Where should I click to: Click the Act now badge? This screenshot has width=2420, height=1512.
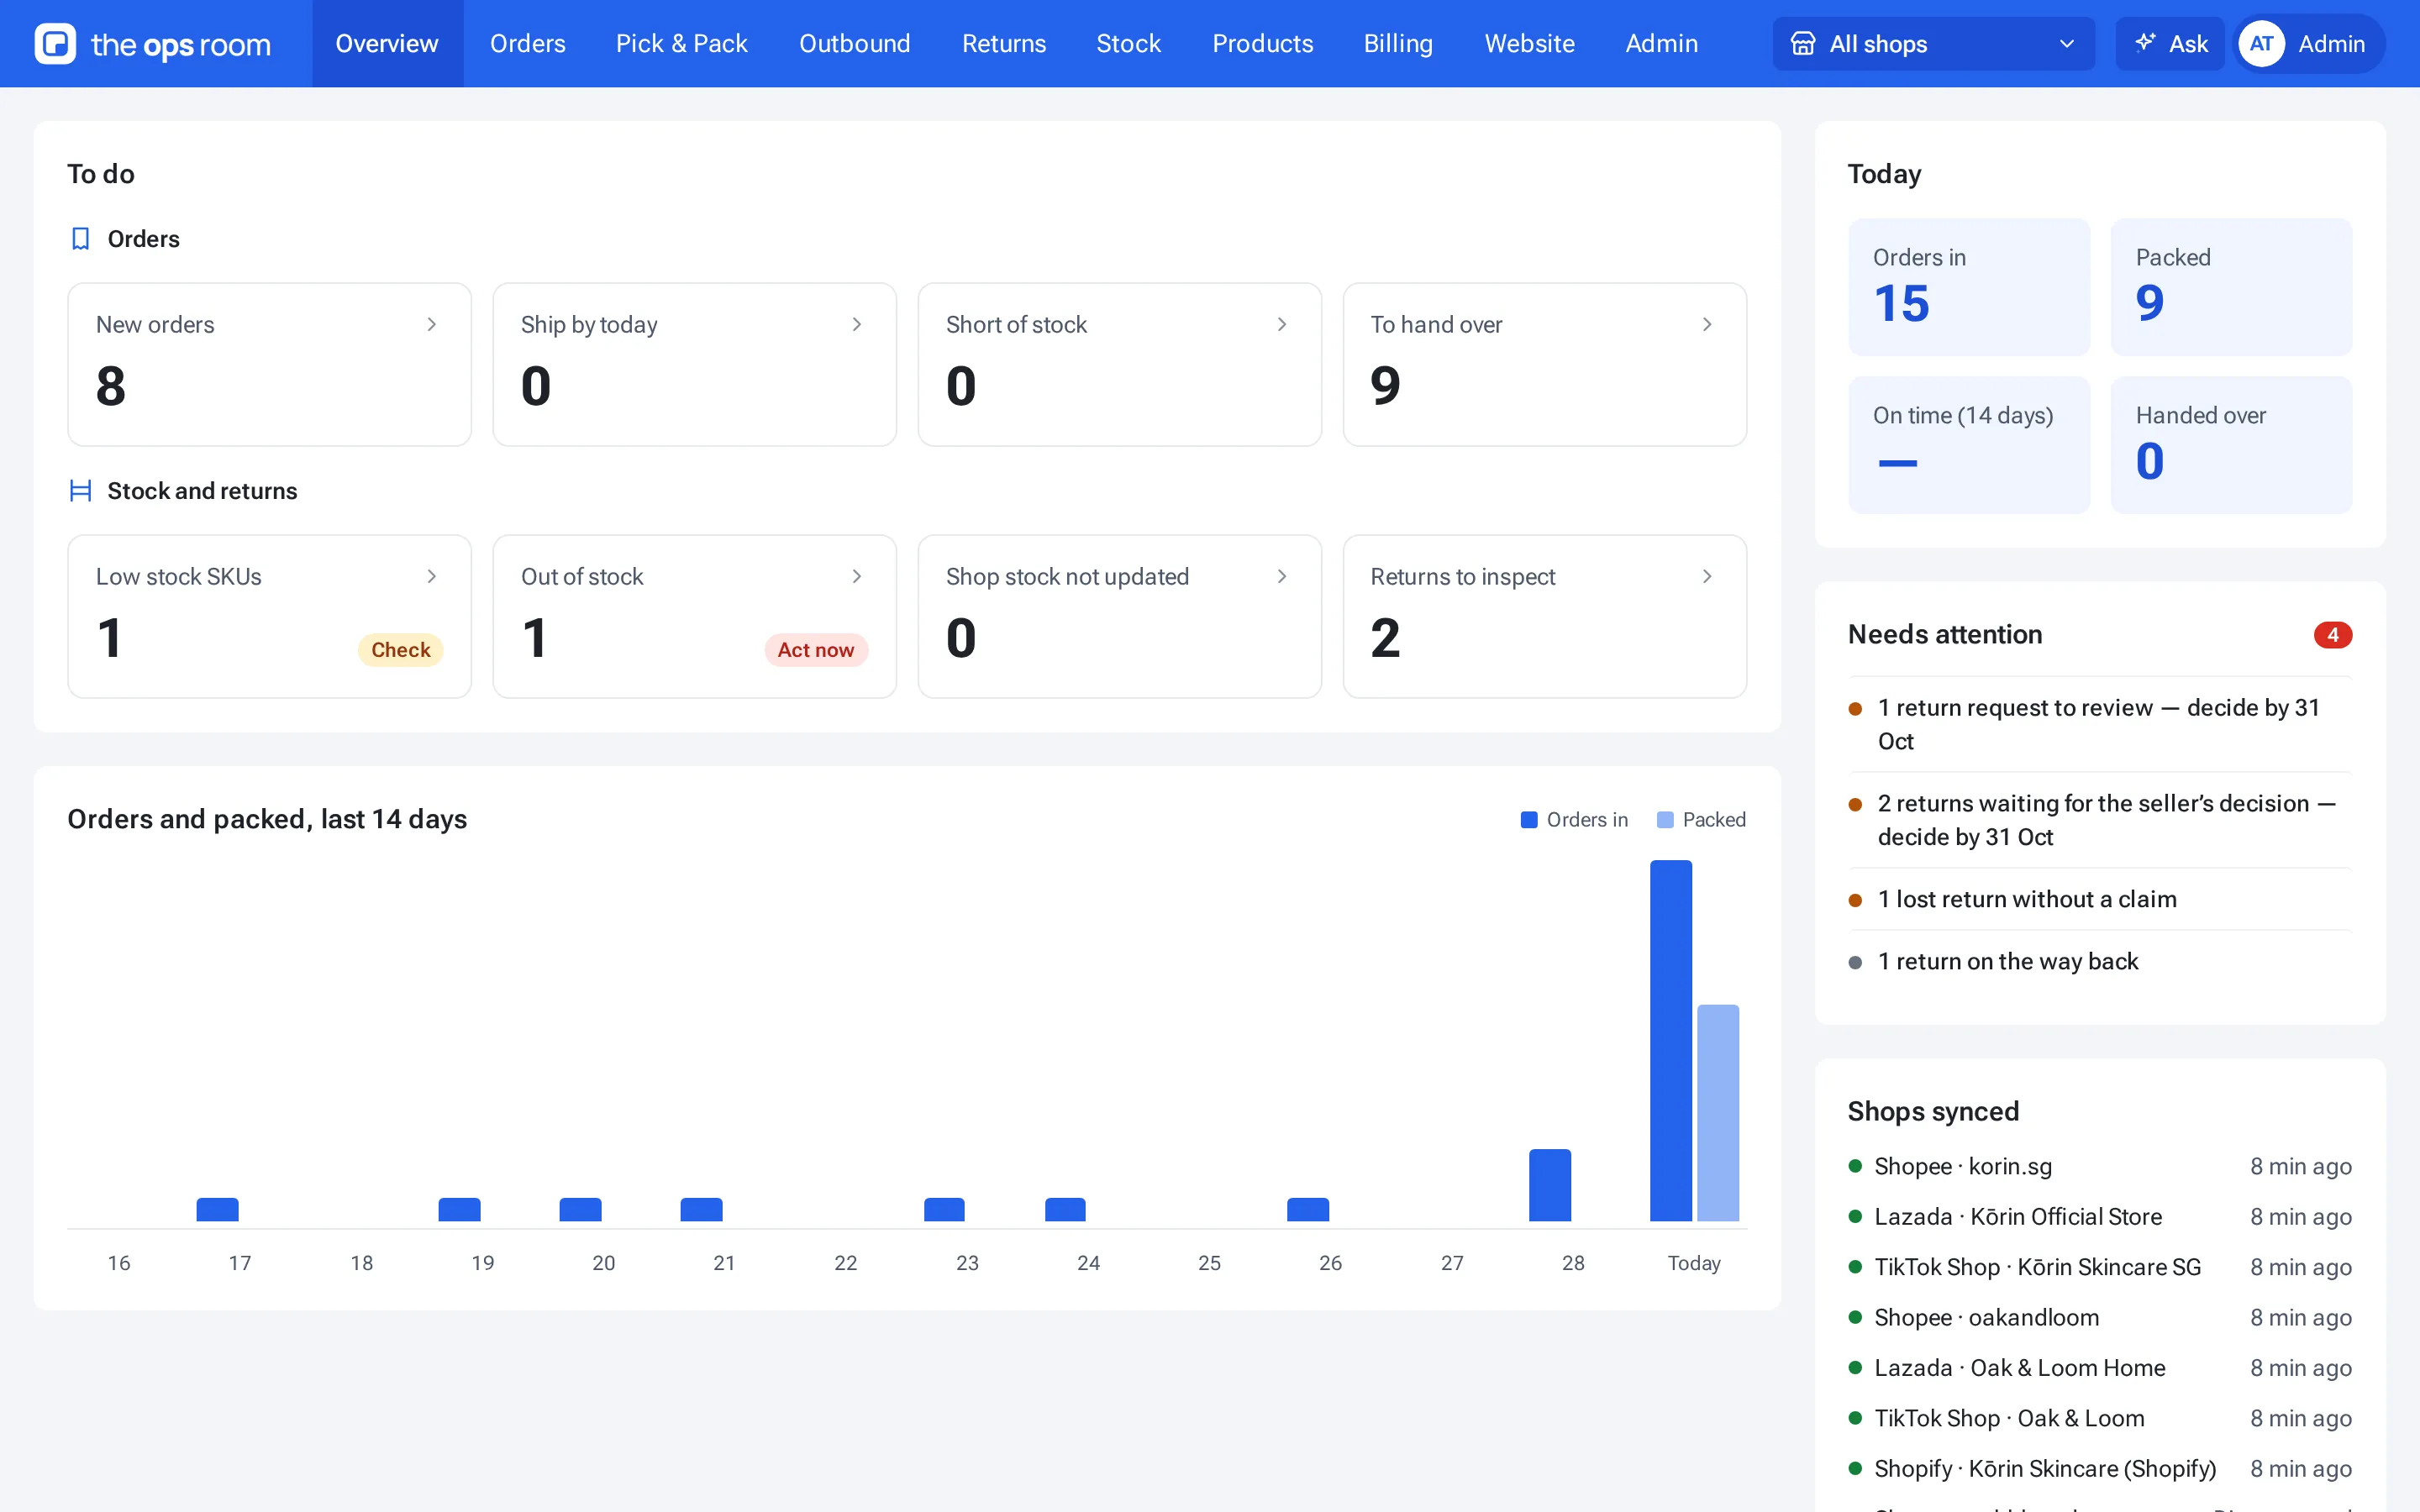point(816,650)
